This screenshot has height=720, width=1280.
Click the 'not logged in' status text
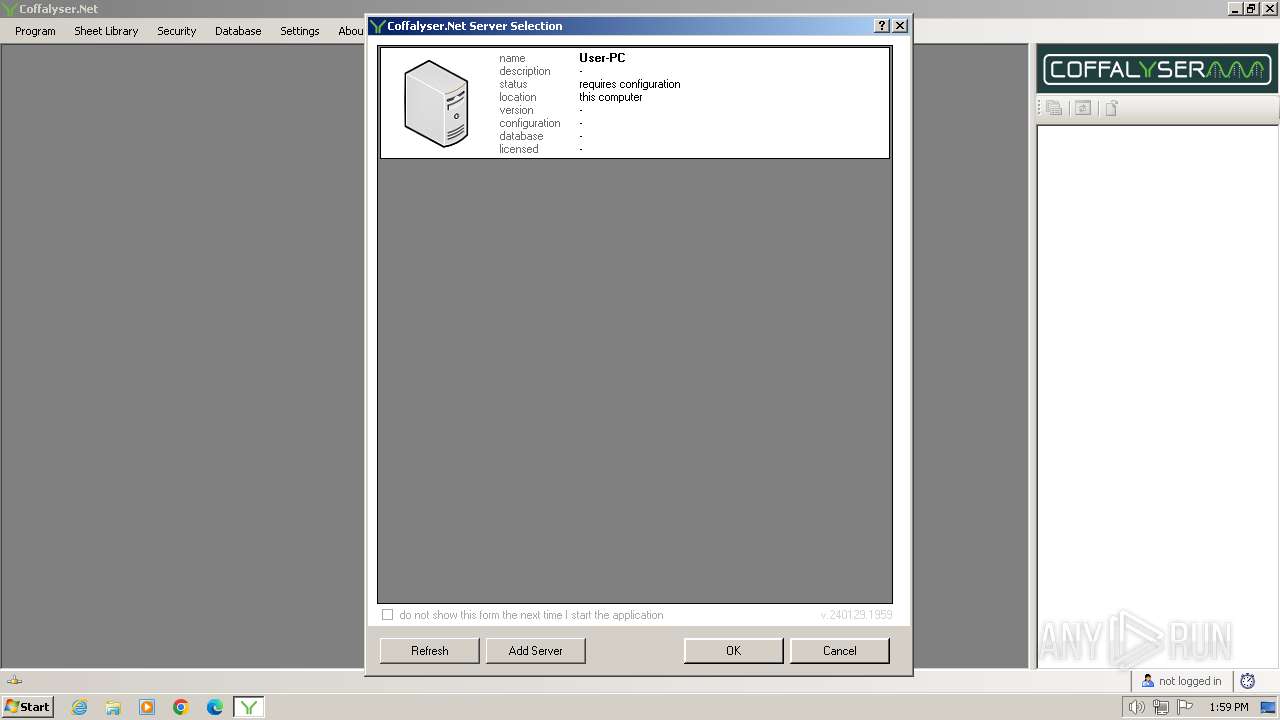coord(1190,681)
